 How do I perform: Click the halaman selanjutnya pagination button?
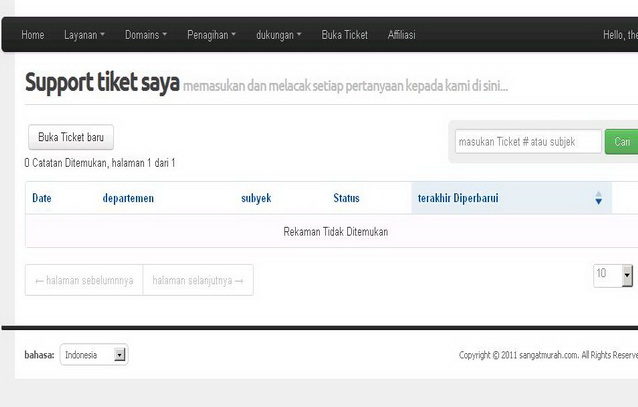[x=198, y=280]
